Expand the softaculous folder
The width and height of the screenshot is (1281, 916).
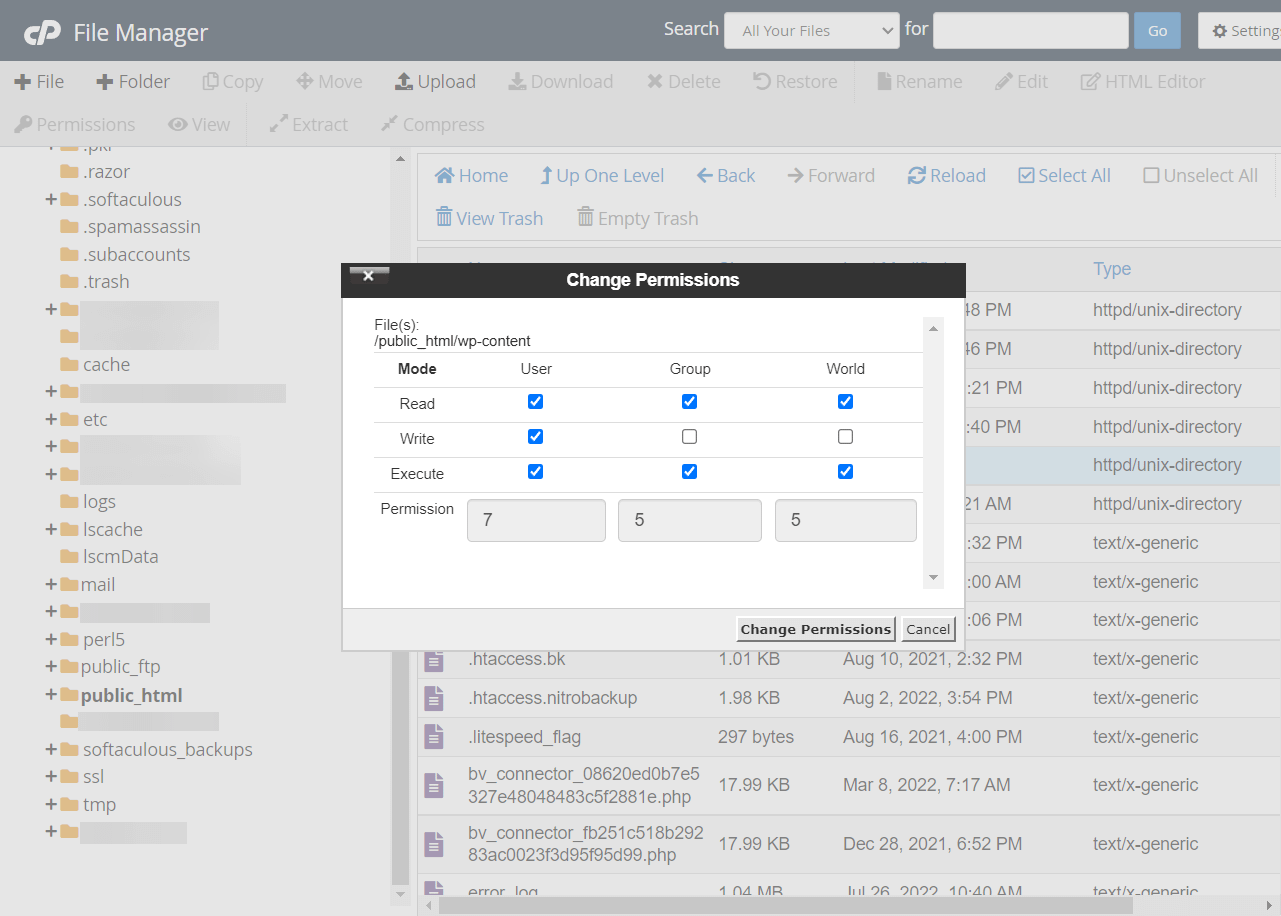[x=48, y=198]
